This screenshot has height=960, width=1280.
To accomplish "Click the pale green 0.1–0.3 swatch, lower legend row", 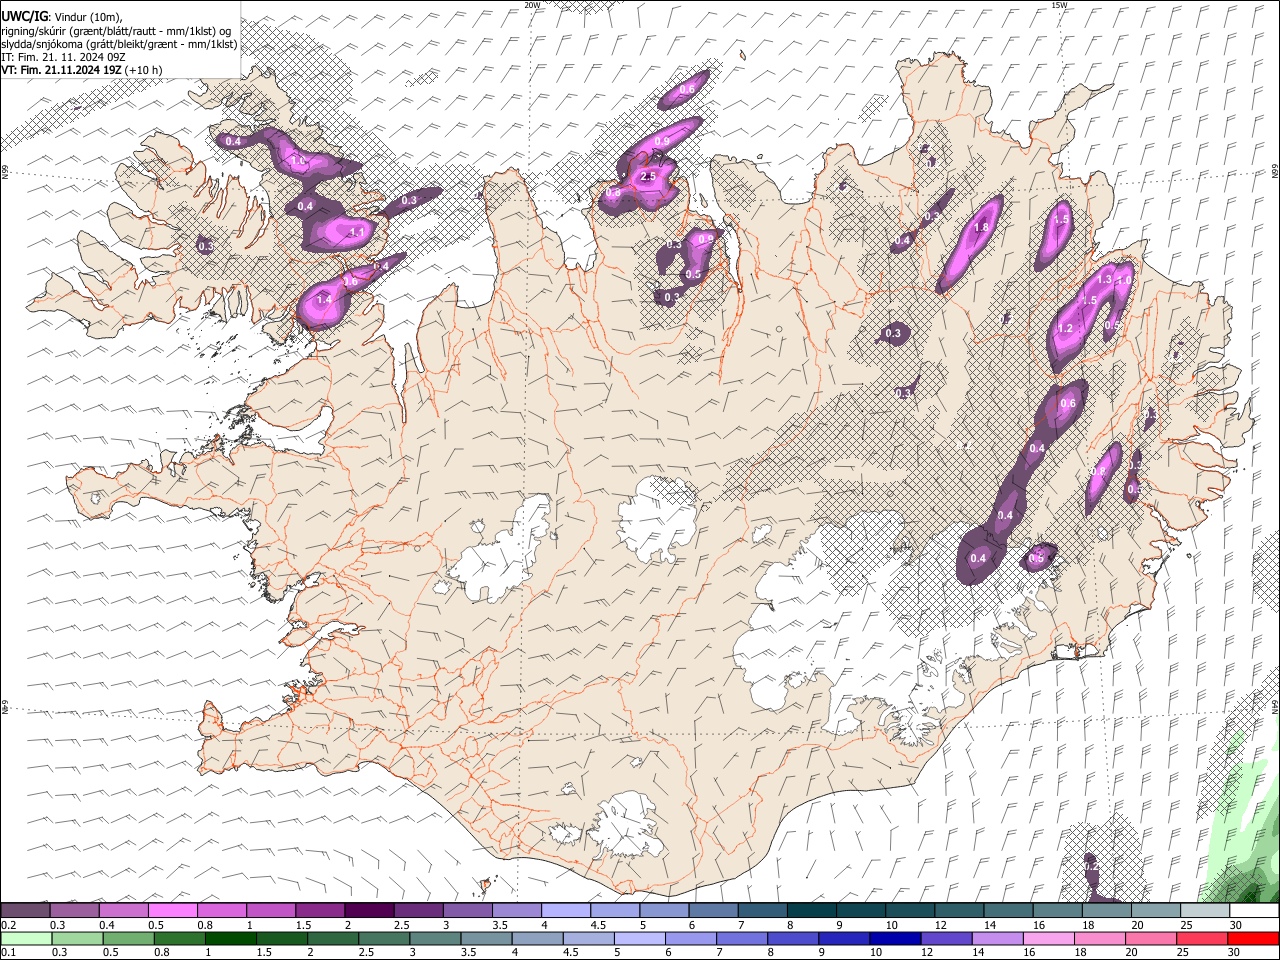I will point(25,938).
